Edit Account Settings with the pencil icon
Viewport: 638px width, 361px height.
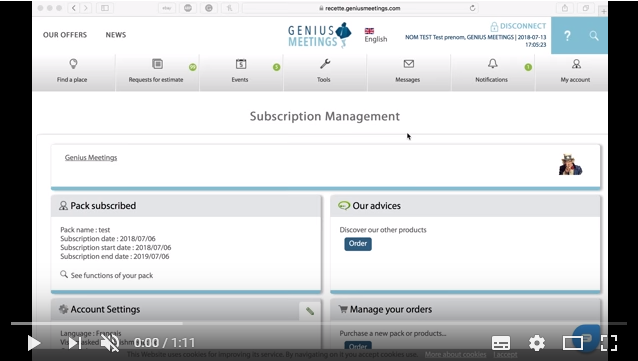(310, 311)
